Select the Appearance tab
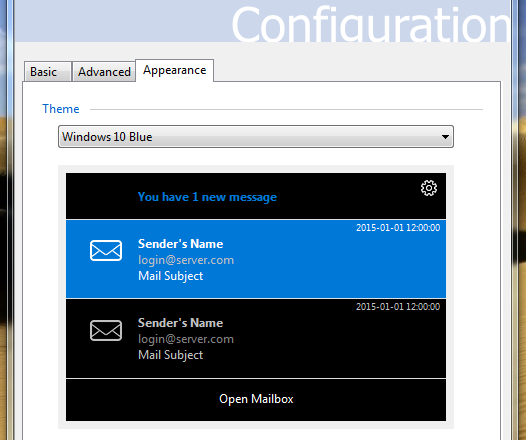This screenshot has width=526, height=440. [174, 70]
